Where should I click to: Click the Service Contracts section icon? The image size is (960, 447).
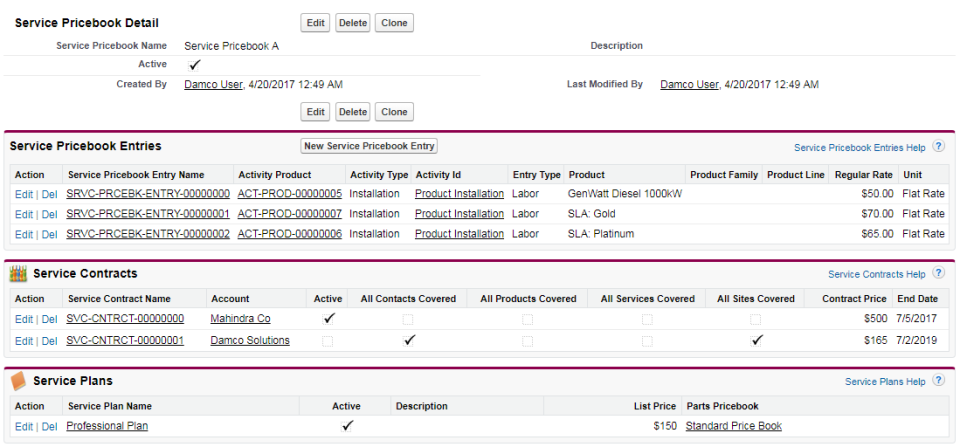(18, 273)
